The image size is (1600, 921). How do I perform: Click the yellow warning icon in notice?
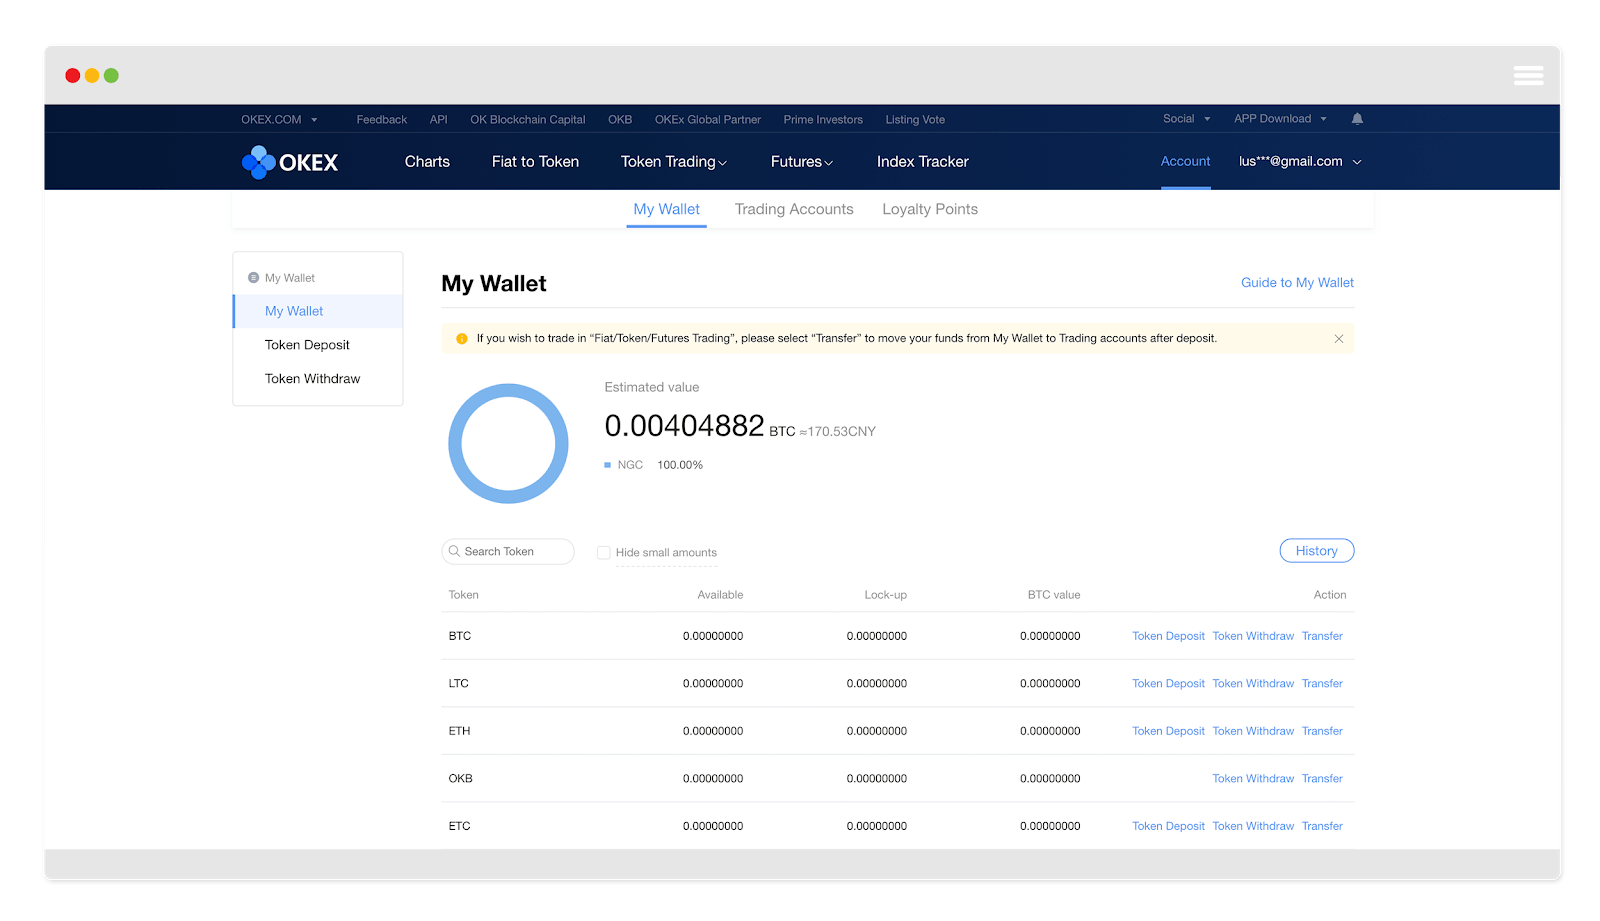click(462, 339)
